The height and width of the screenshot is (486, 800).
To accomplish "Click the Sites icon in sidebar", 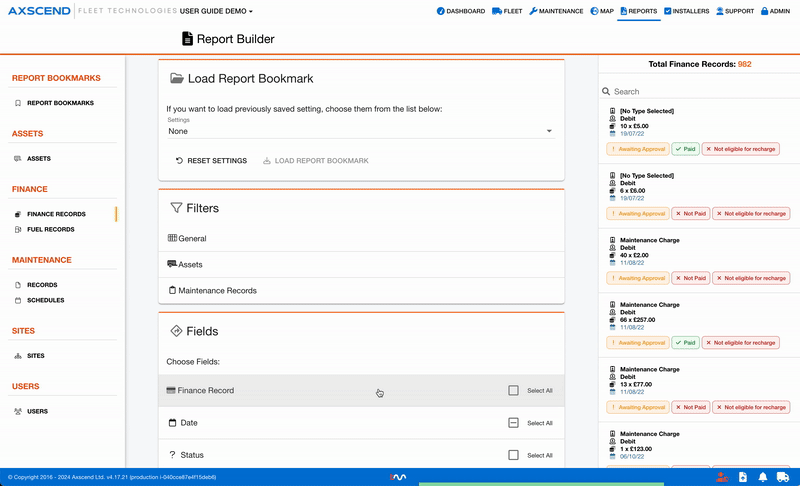I will (x=17, y=356).
